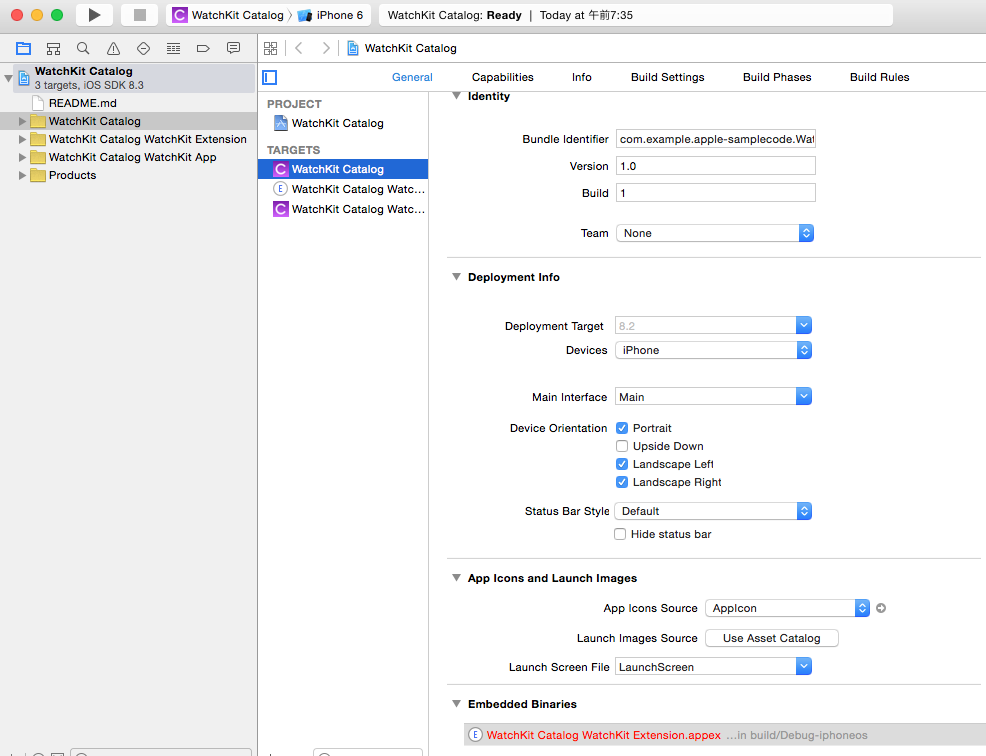Switch to the Build Settings tab

(667, 77)
